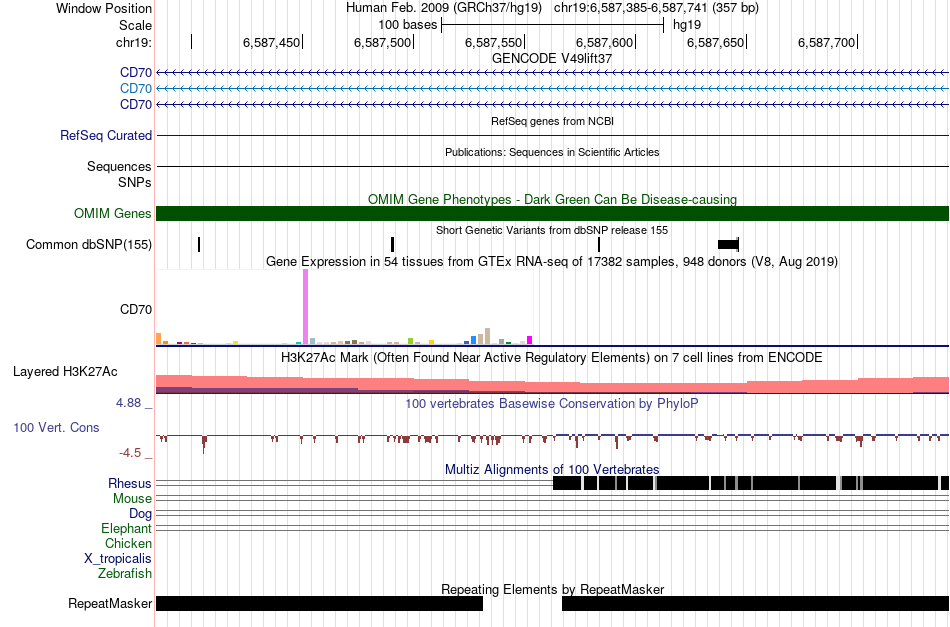Open Publications: Sequences in Scientific Articles title
The height and width of the screenshot is (627, 950).
click(552, 152)
